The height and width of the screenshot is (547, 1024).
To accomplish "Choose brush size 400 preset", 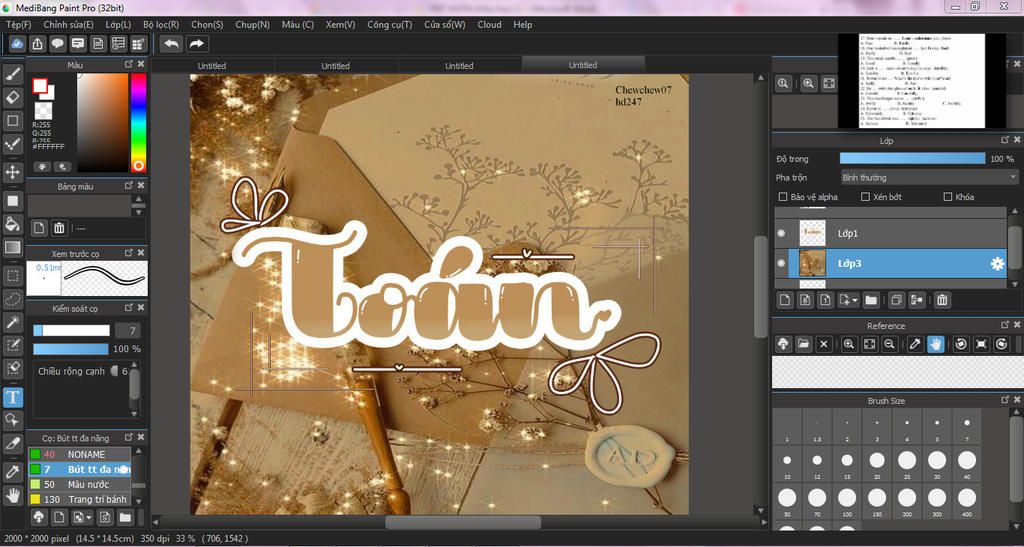I will tap(967, 503).
